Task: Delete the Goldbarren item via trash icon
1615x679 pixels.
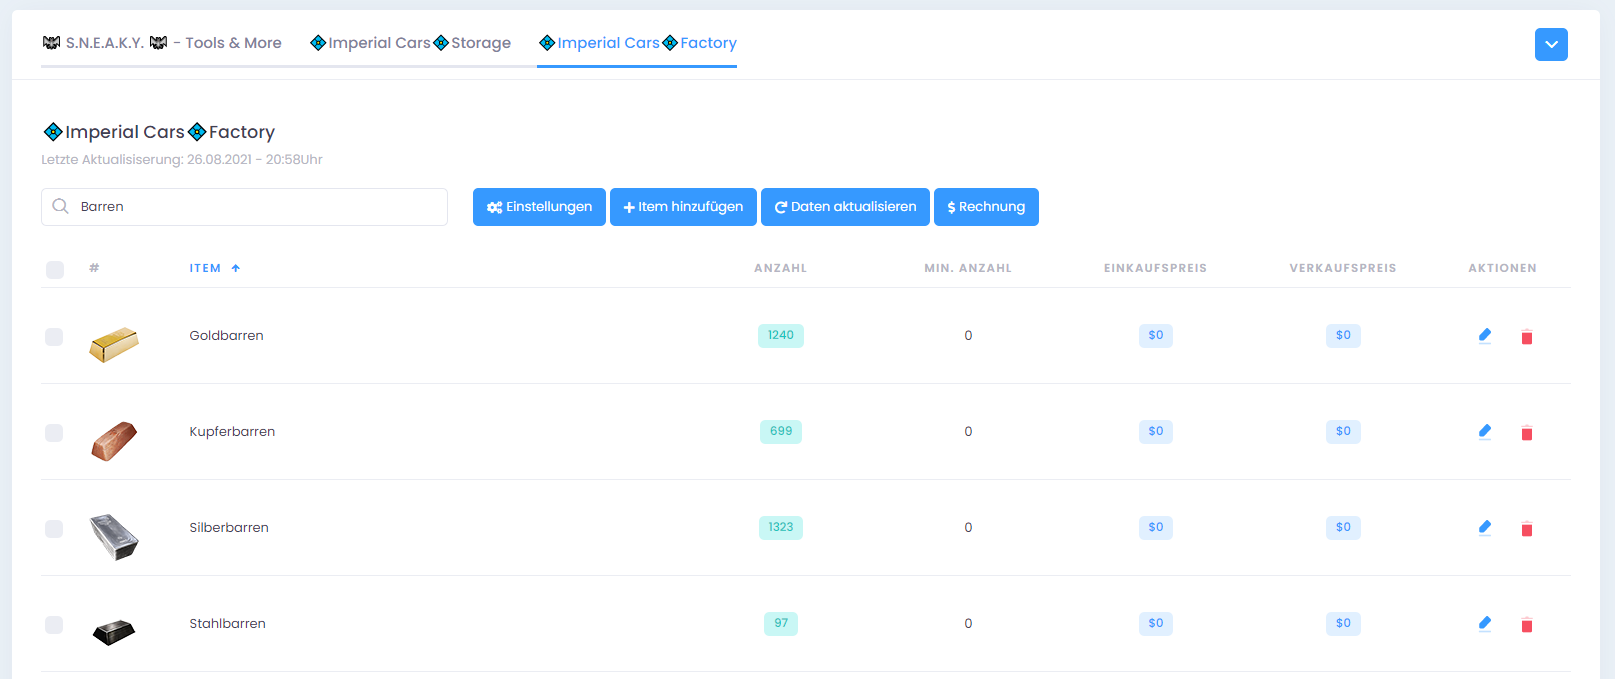Action: pyautogui.click(x=1526, y=337)
